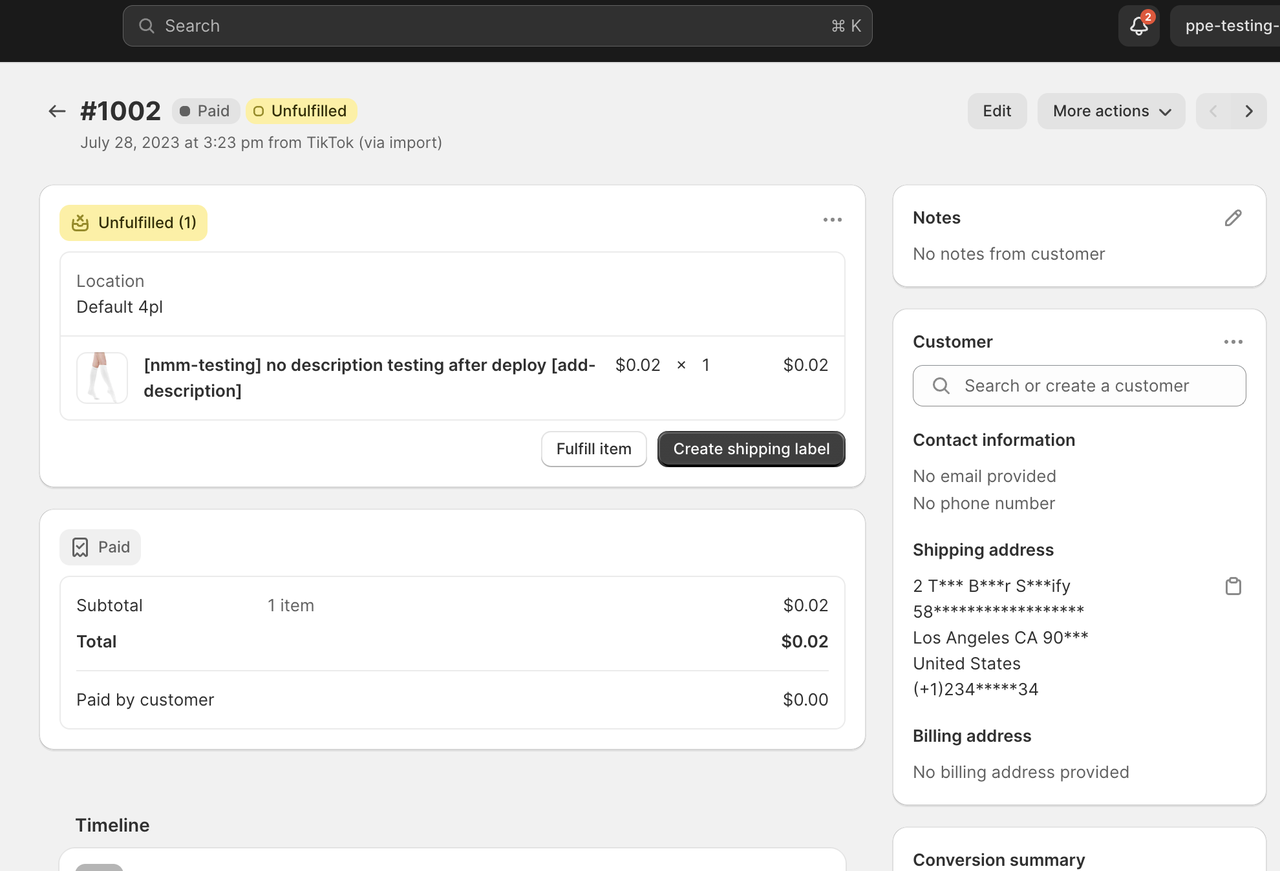Image resolution: width=1280 pixels, height=871 pixels.
Task: Click the product thumbnail of white socks
Action: point(102,378)
